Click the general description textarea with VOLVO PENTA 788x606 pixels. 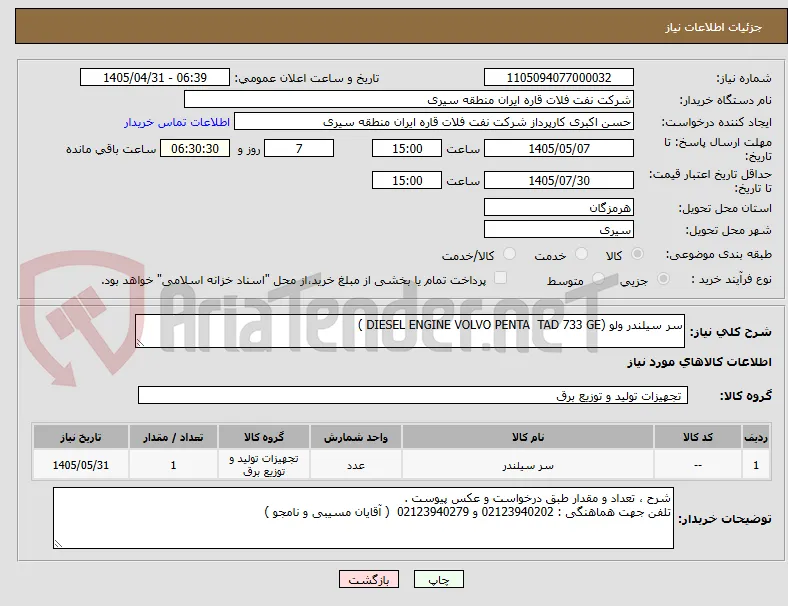pyautogui.click(x=410, y=331)
